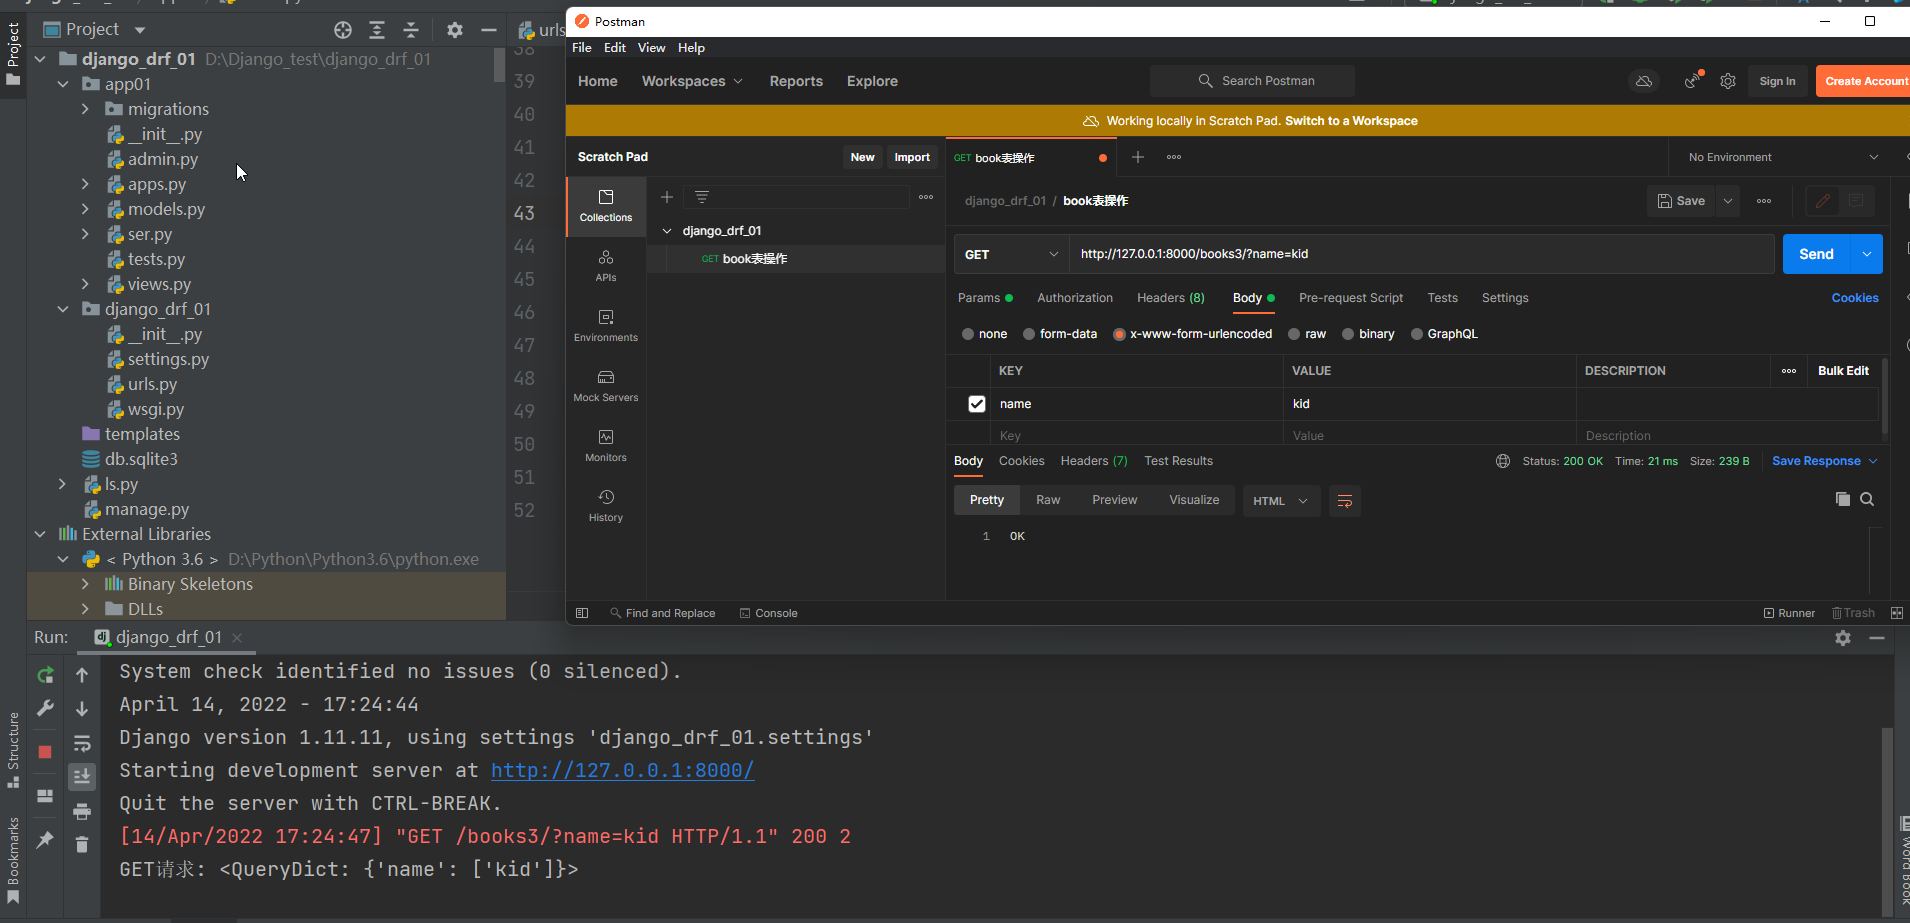
Task: Select the none body type
Action: (968, 334)
